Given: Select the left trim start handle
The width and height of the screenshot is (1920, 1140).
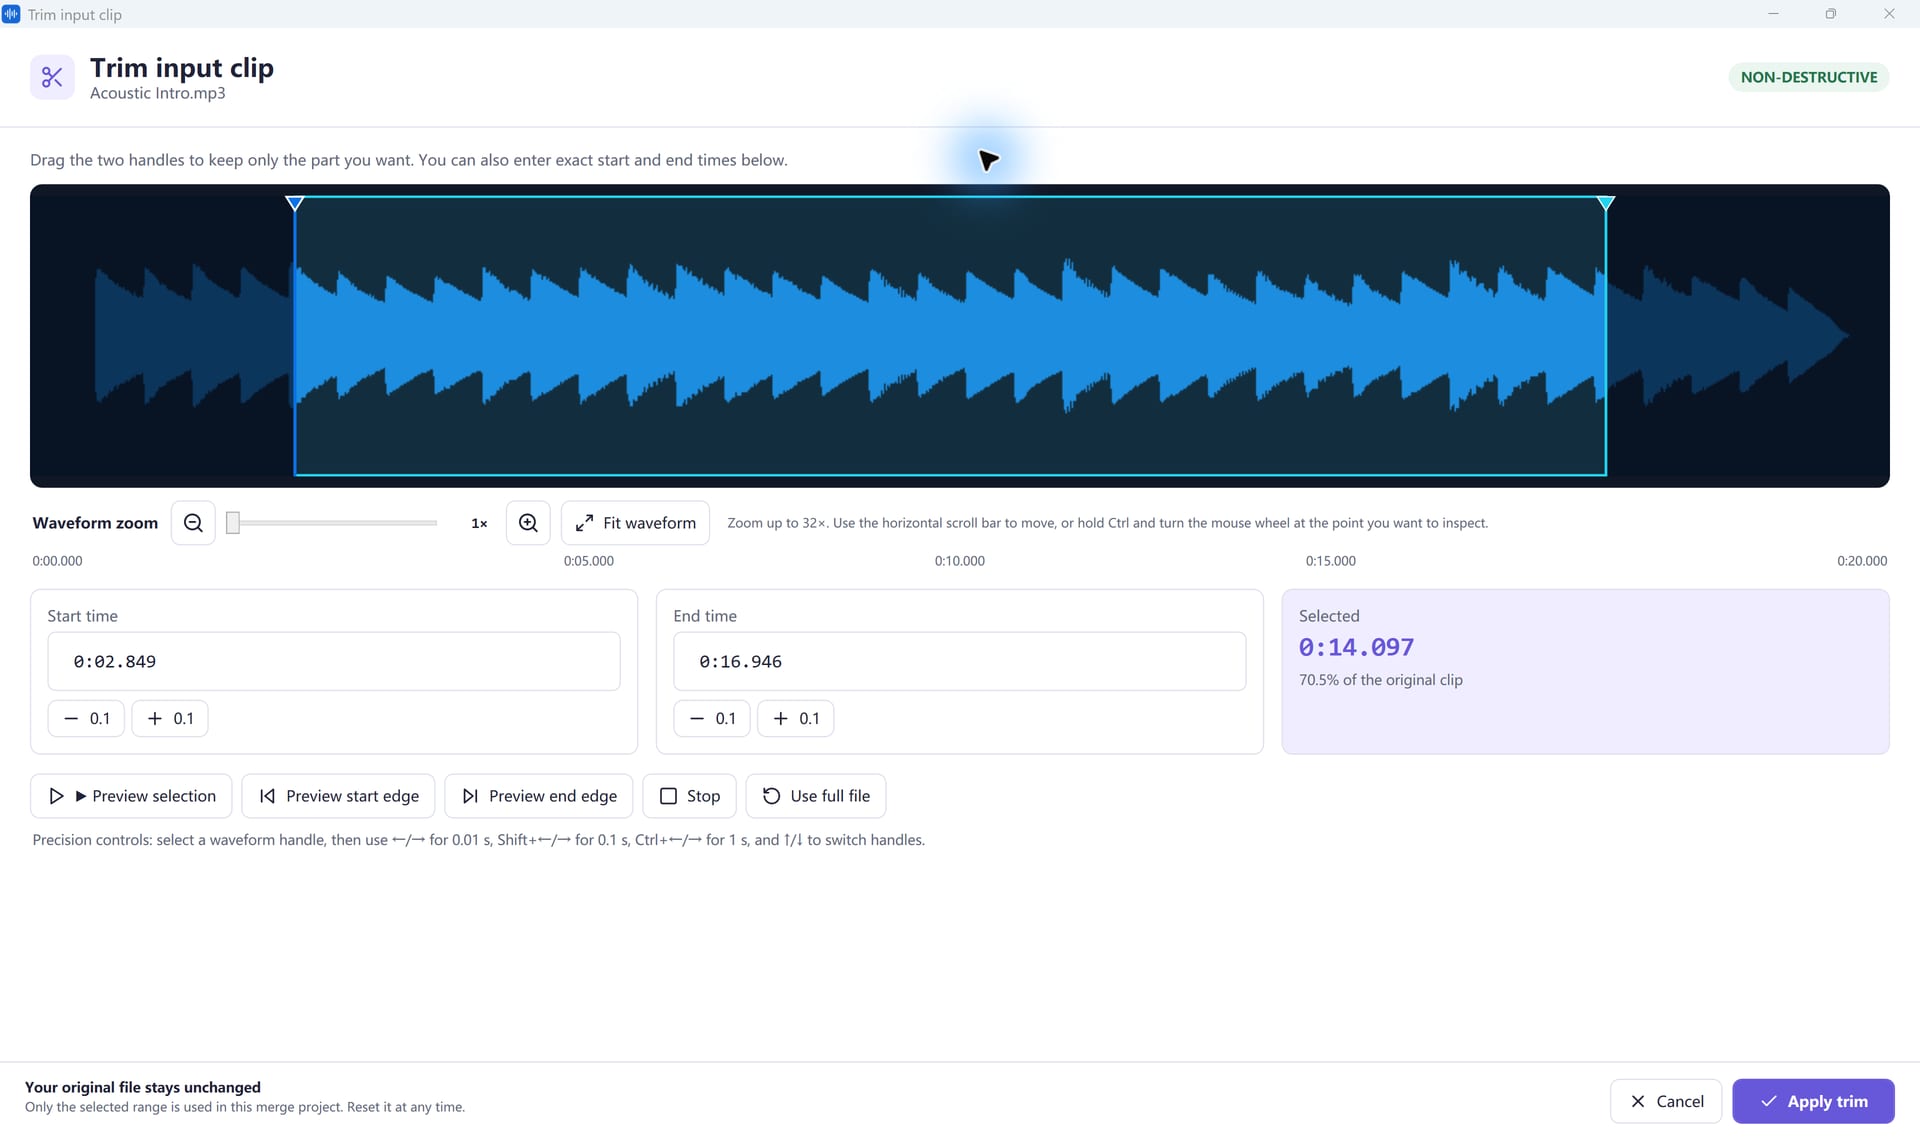Looking at the screenshot, I should point(294,203).
